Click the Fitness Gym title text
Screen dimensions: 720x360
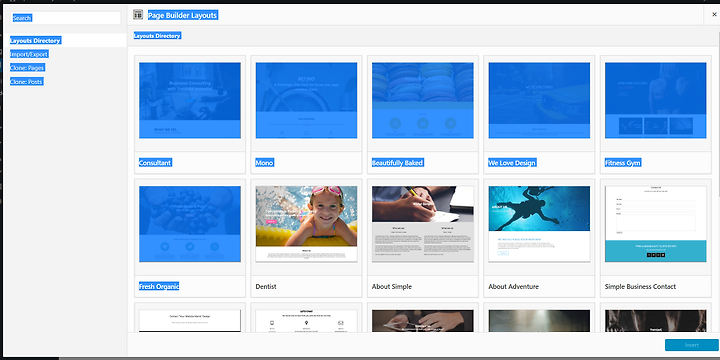[623, 163]
